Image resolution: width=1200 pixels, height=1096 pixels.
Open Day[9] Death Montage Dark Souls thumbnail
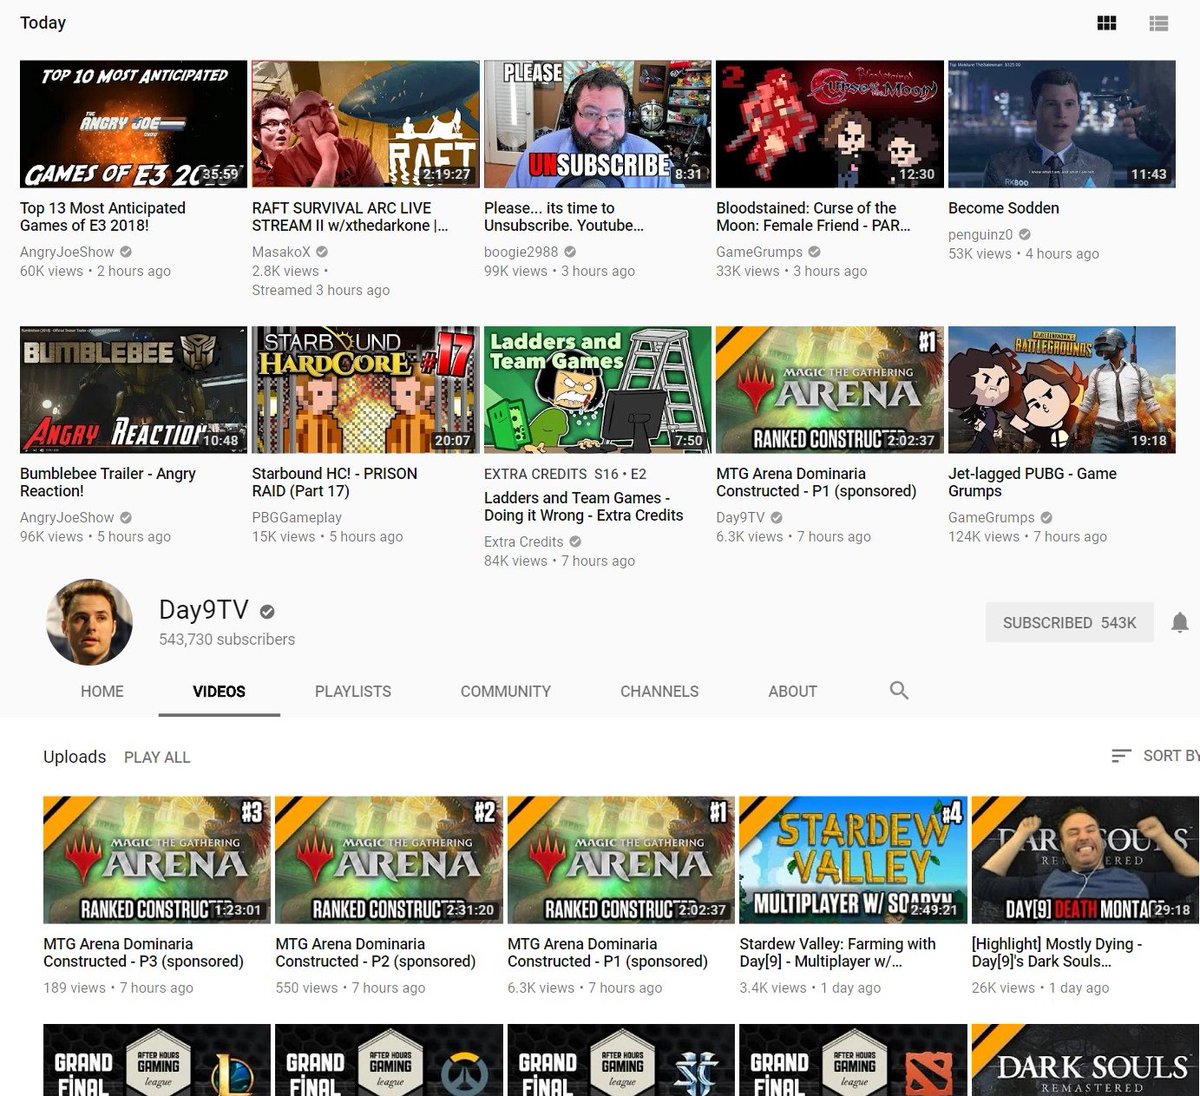pos(1084,859)
